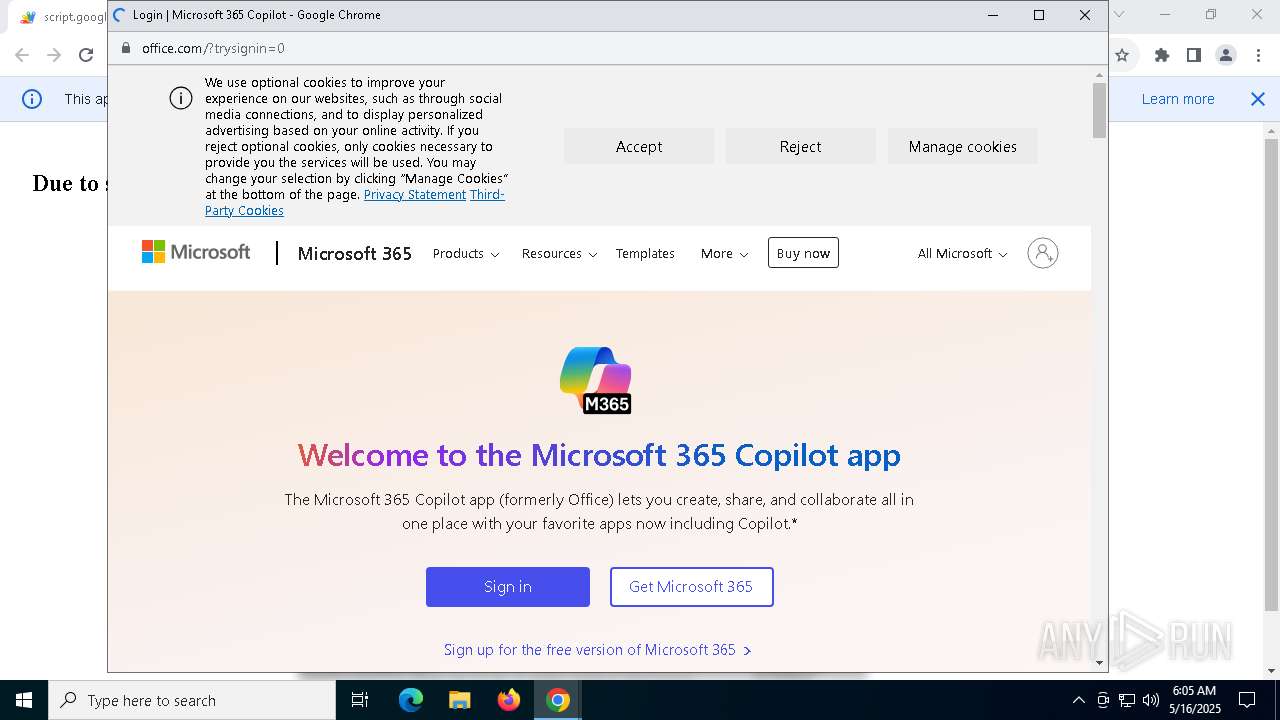
Task: Click the cookie banner info icon
Action: tap(181, 98)
